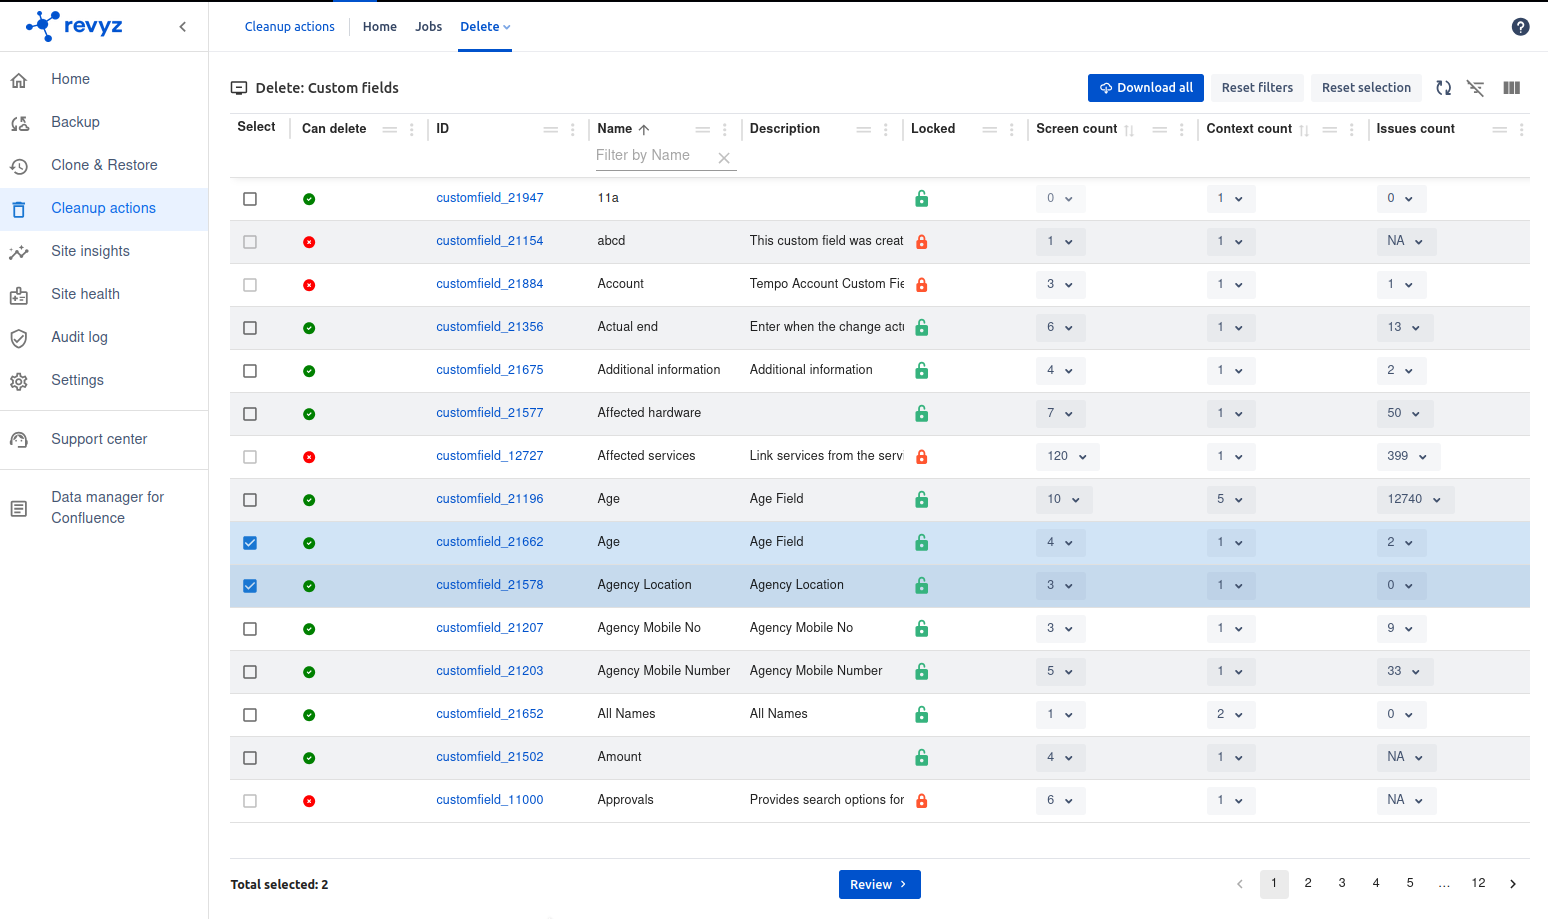Image resolution: width=1548 pixels, height=919 pixels.
Task: Click the help question mark icon
Action: (1520, 27)
